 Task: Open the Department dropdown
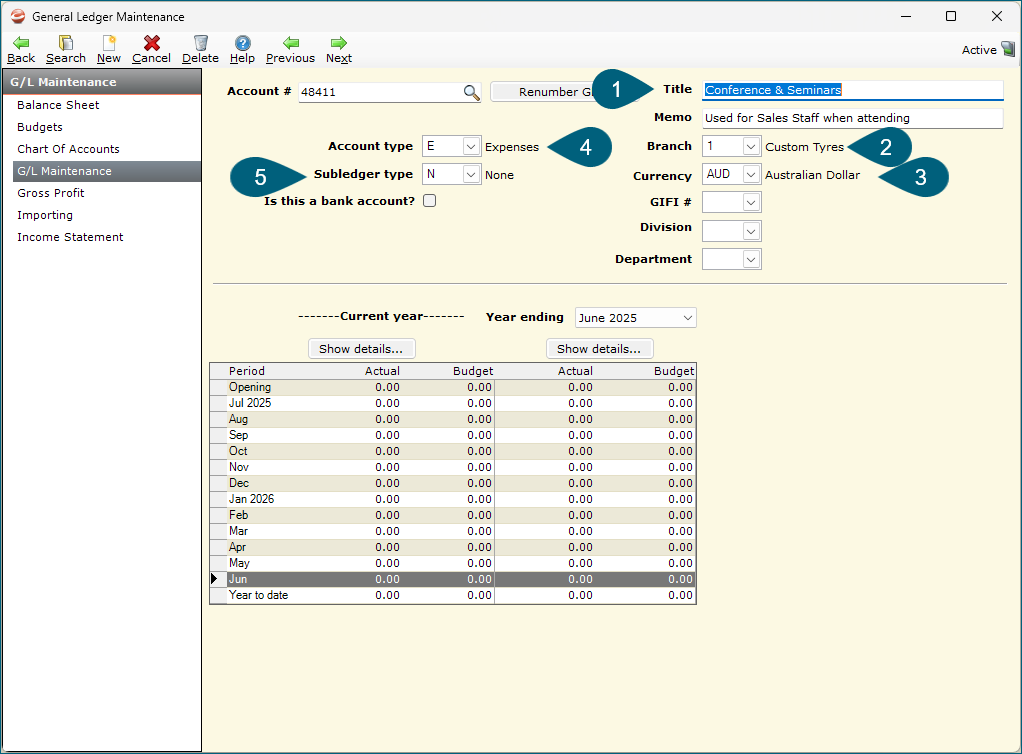coord(751,259)
